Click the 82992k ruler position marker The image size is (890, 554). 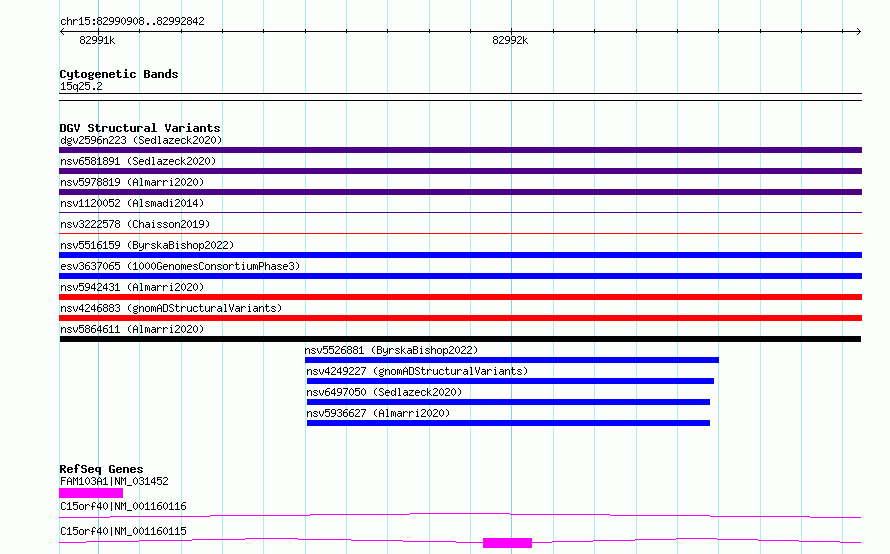[510, 40]
